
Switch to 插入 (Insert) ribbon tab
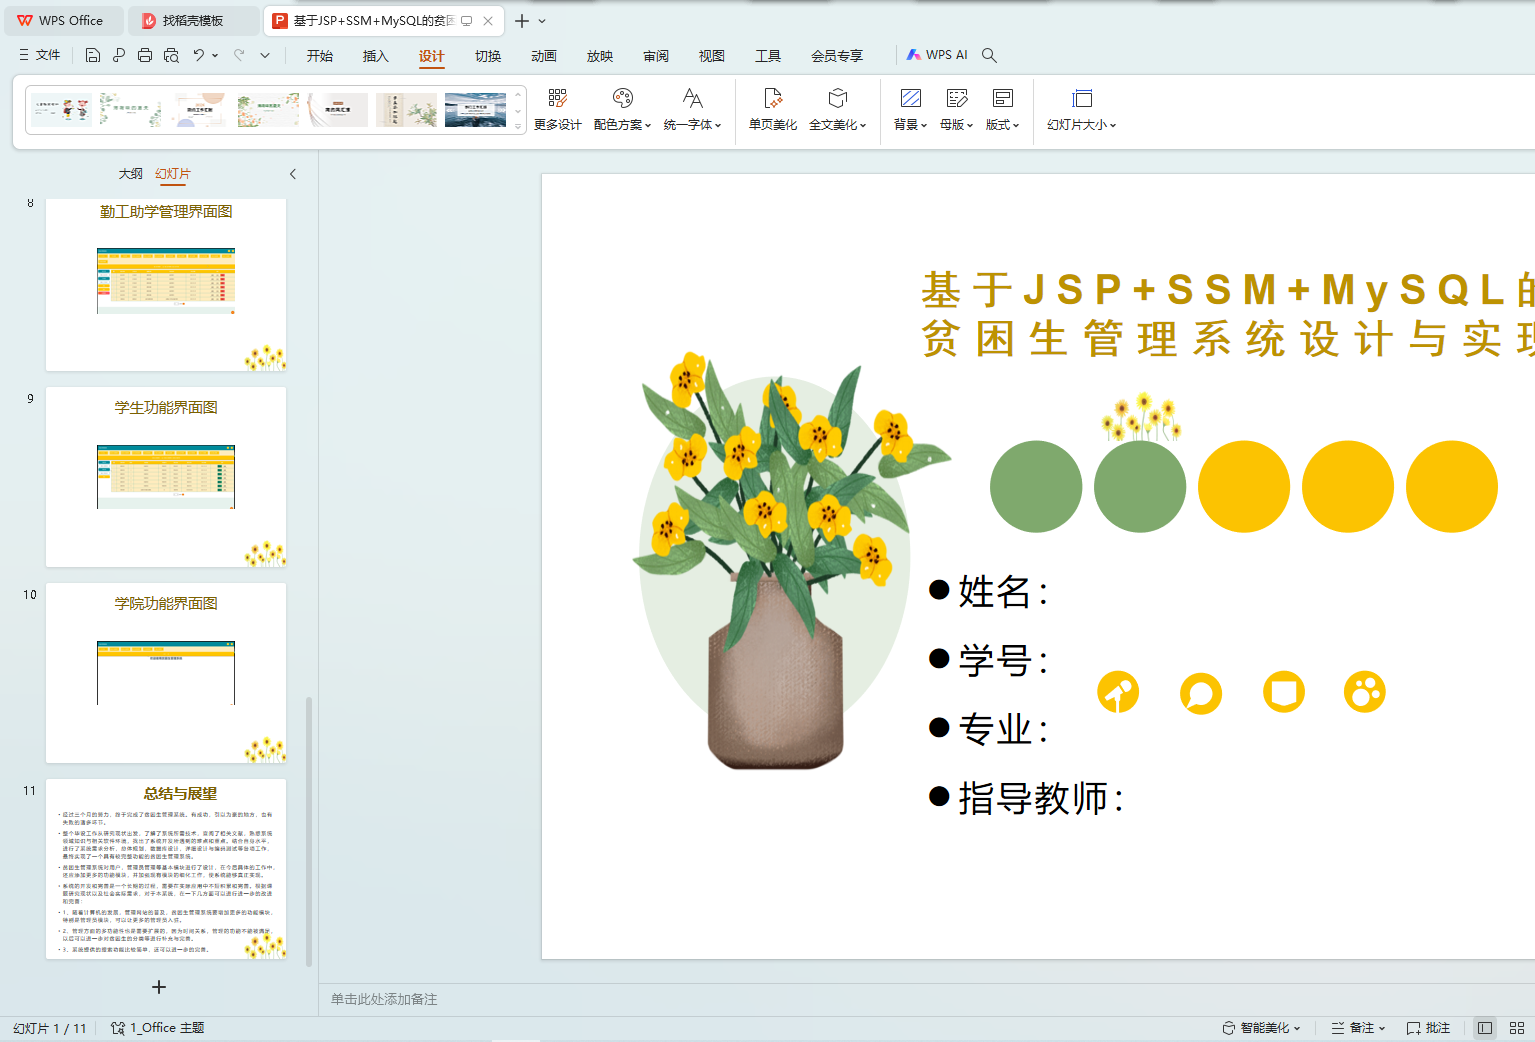[375, 56]
